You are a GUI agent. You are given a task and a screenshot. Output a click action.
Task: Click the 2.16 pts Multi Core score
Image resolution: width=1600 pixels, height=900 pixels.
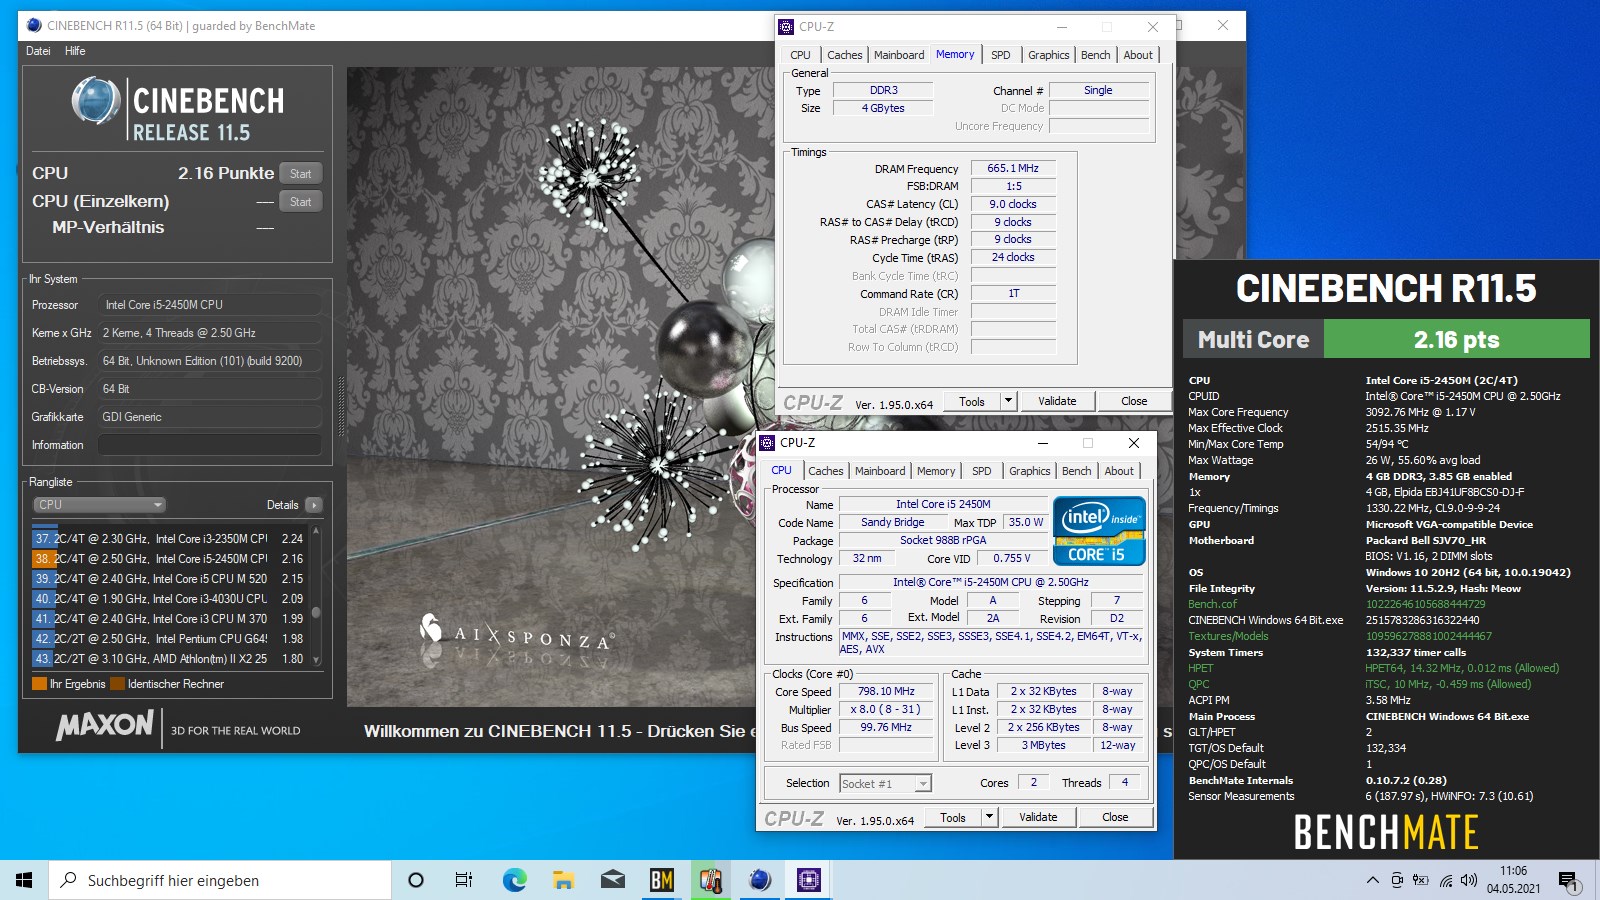pyautogui.click(x=1456, y=339)
